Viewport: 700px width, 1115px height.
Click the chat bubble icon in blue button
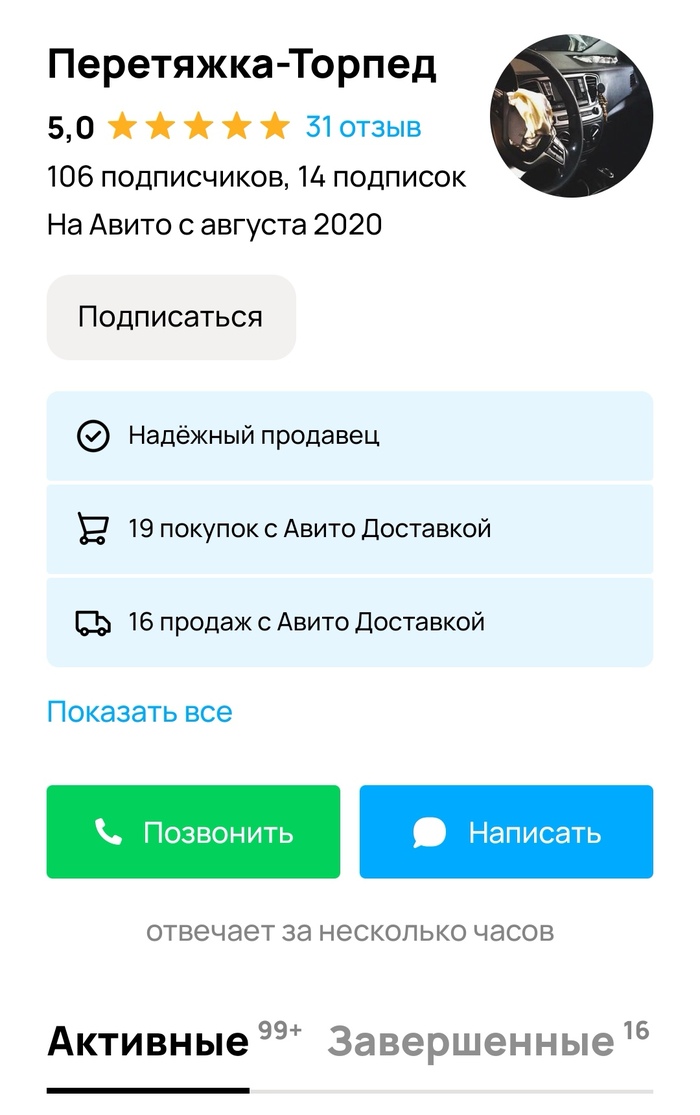pyautogui.click(x=429, y=832)
